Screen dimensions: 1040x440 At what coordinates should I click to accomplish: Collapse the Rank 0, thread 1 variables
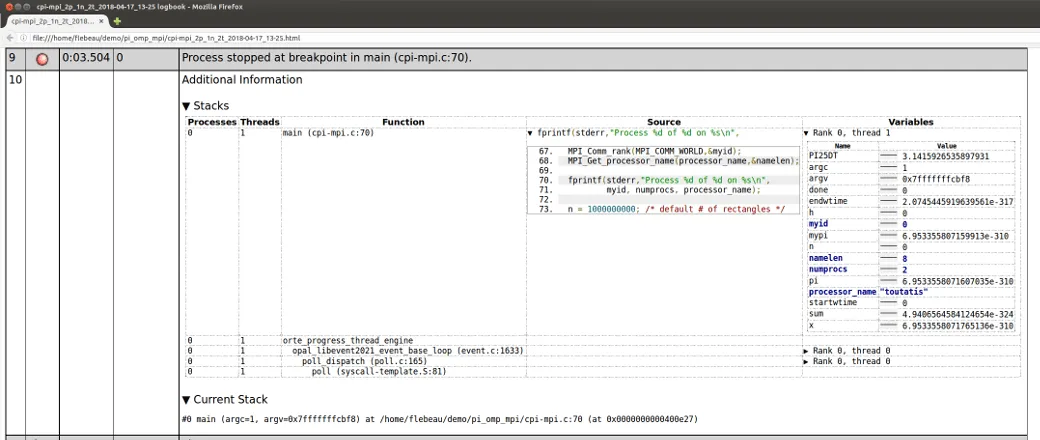pos(806,132)
